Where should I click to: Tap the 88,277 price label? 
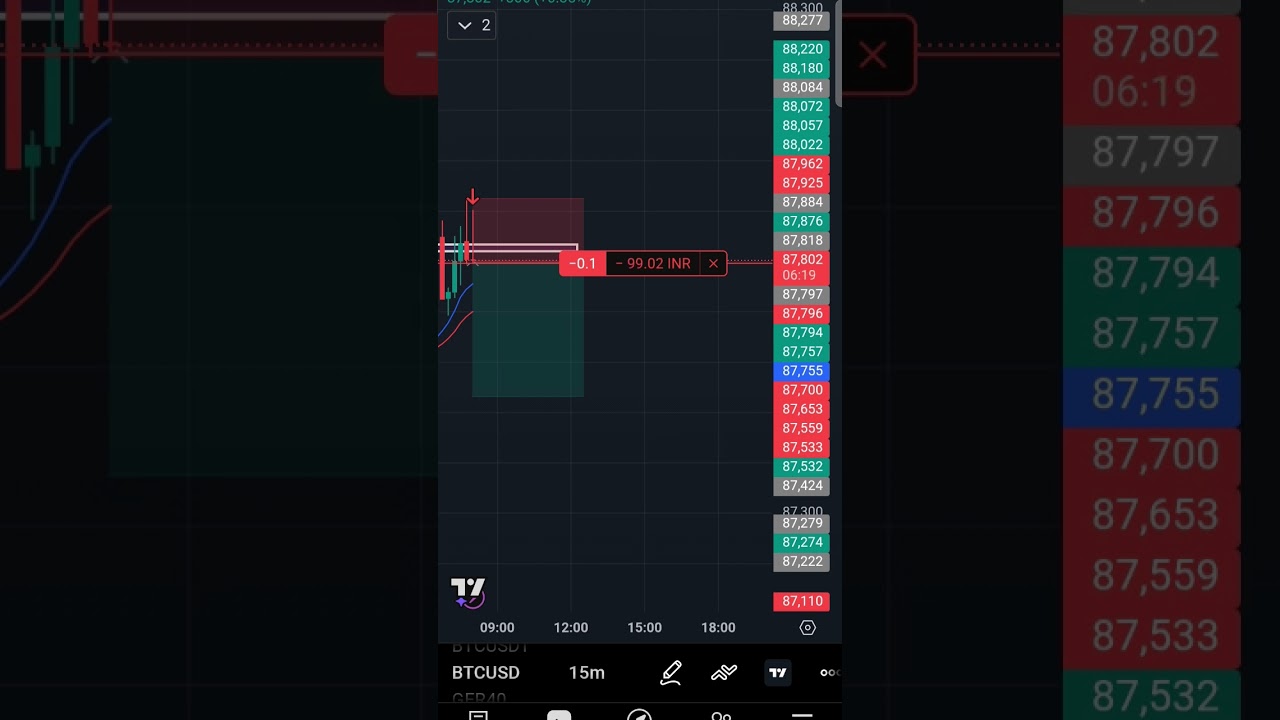[802, 20]
